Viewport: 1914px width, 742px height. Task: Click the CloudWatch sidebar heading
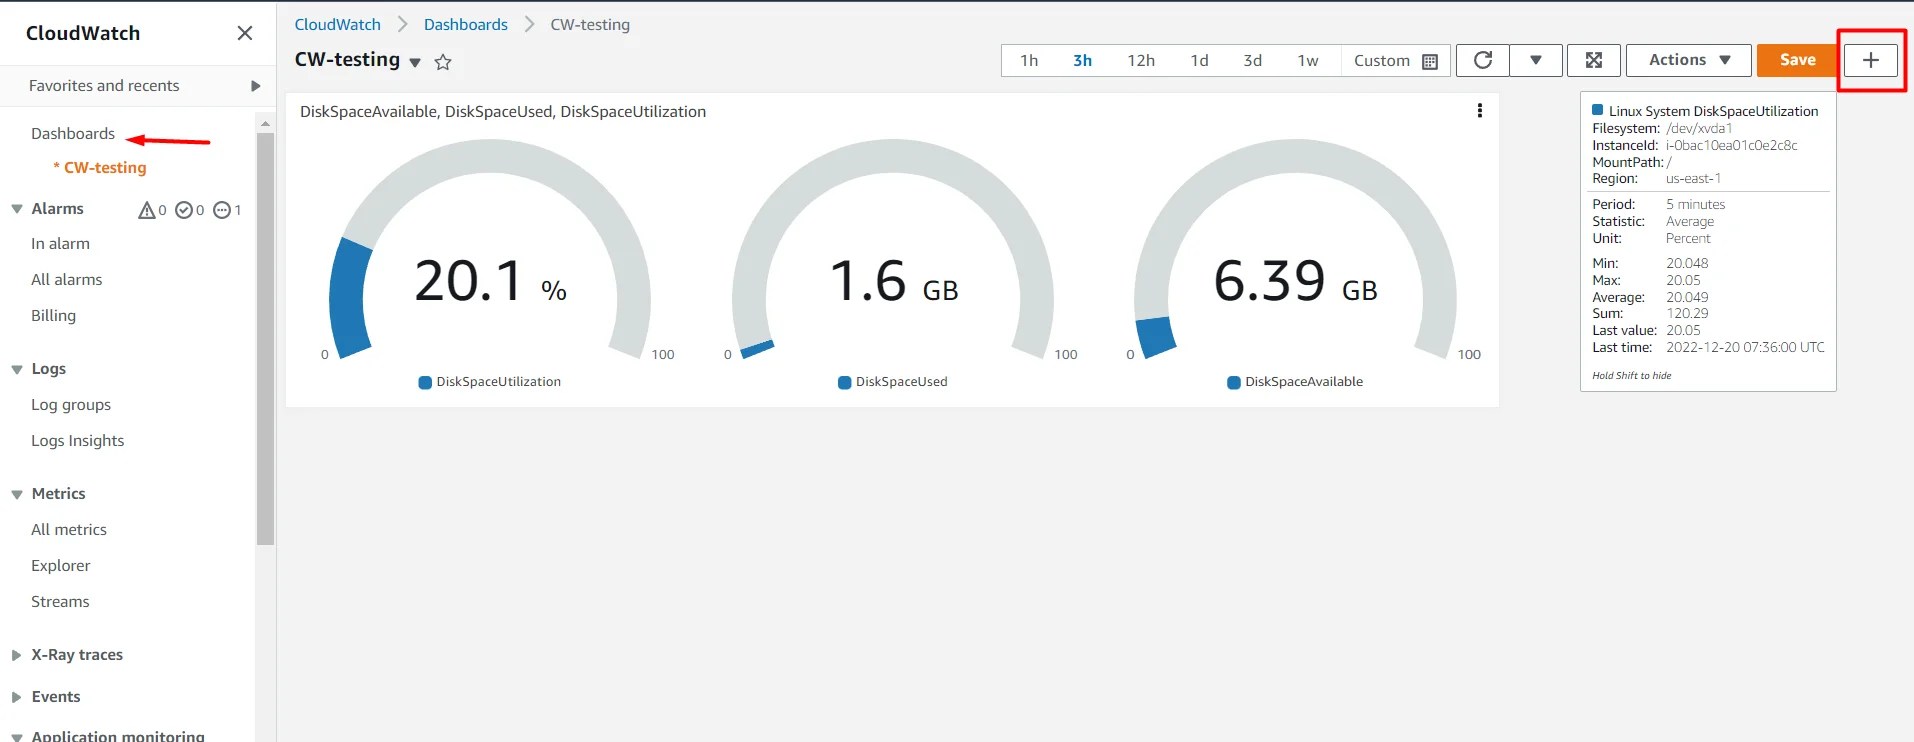click(83, 33)
